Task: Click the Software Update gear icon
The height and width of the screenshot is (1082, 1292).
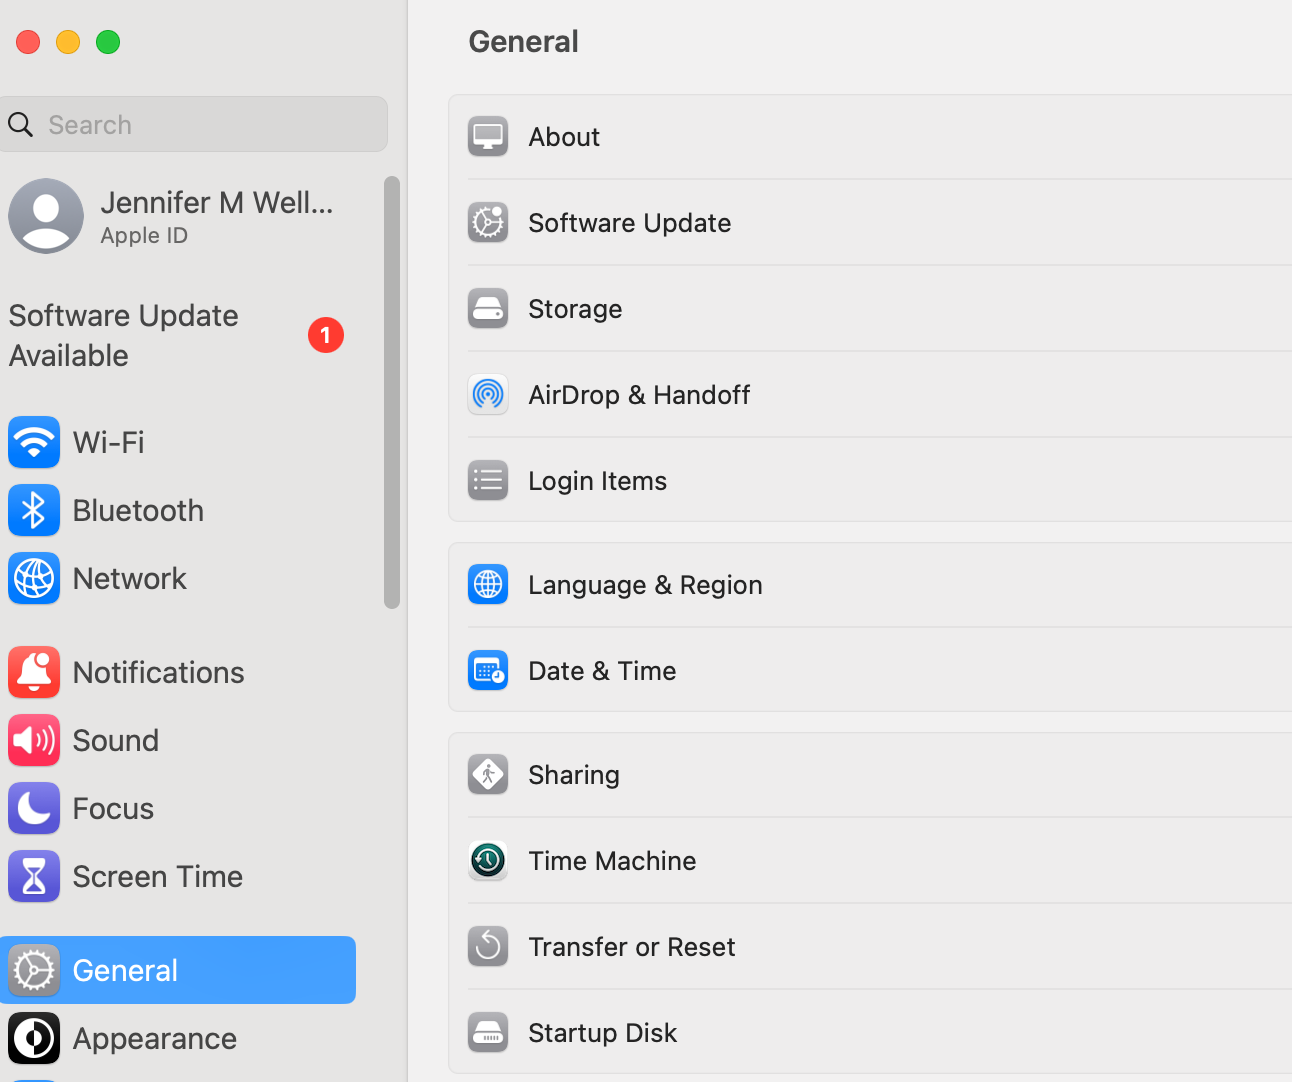Action: [x=488, y=223]
